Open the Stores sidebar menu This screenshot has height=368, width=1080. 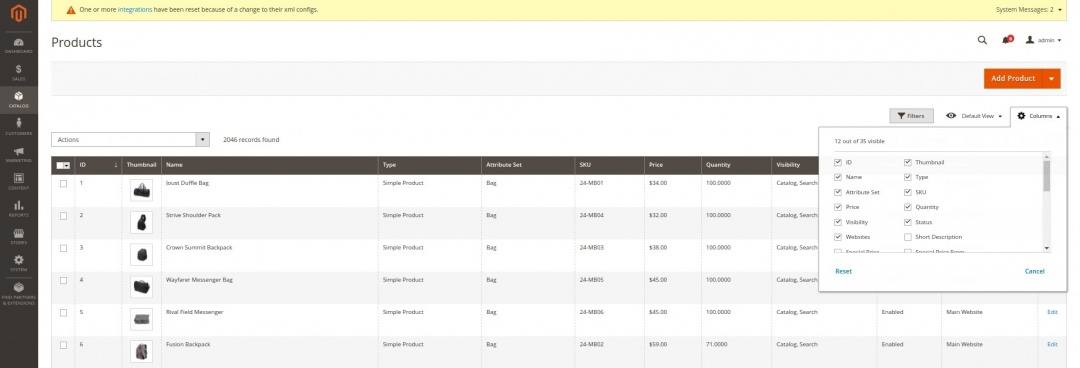[x=19, y=236]
